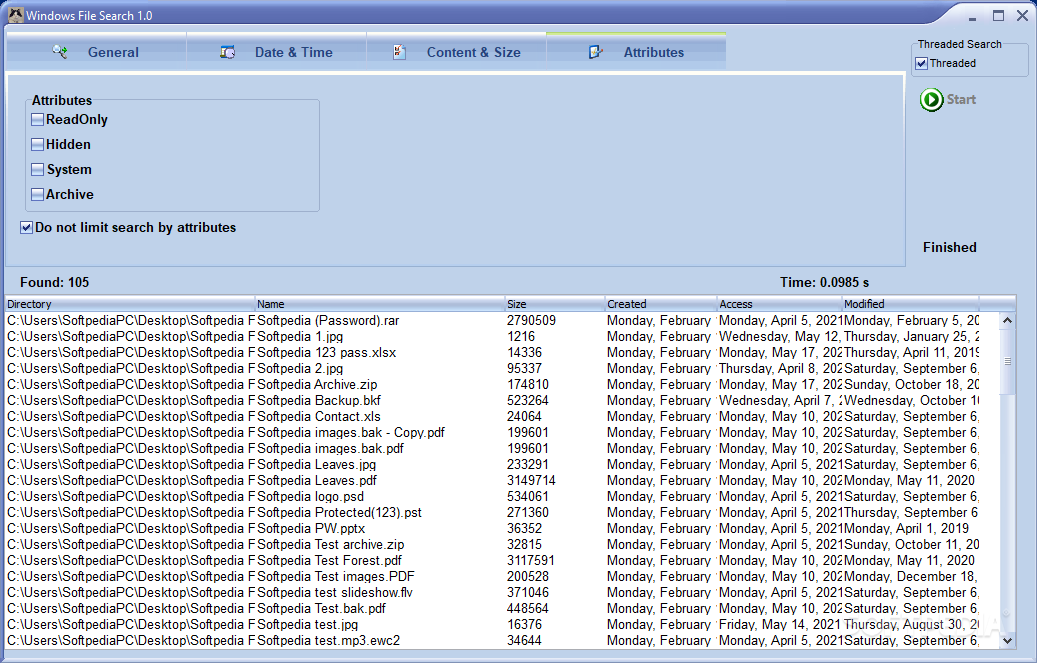Click the Time: 0.0985 s label

point(824,283)
